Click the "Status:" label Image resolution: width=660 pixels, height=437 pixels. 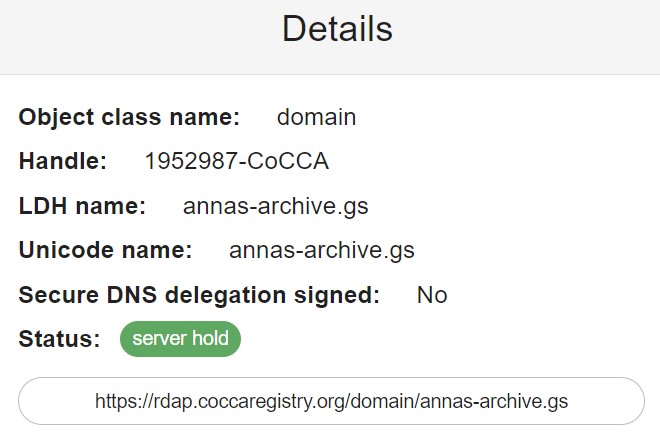59,339
